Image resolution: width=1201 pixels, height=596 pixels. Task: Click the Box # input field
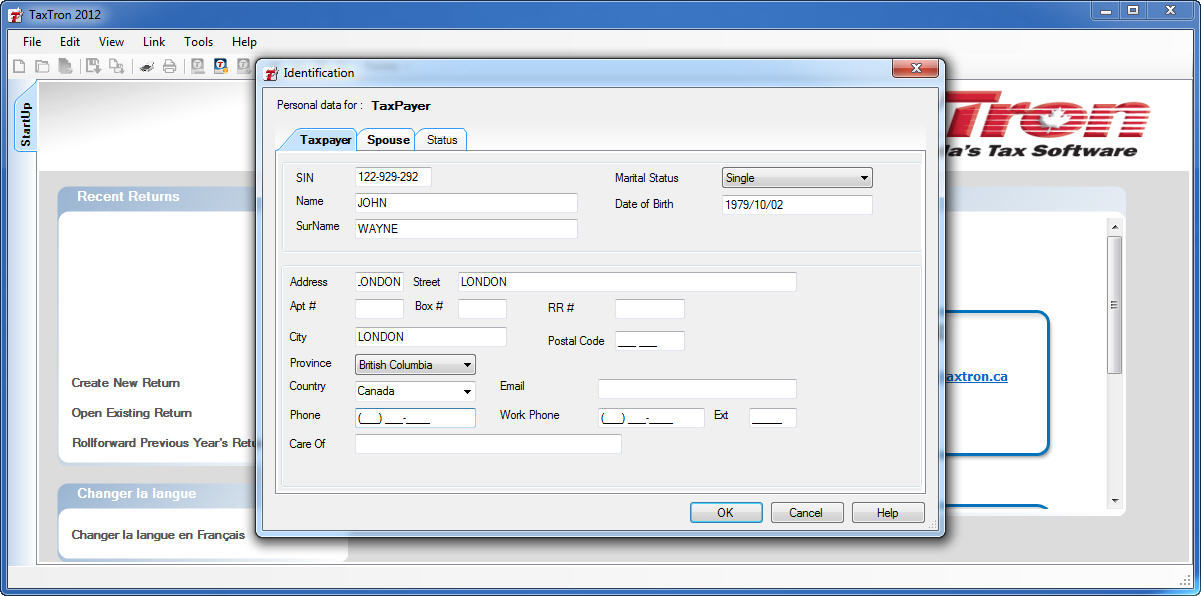tap(482, 309)
